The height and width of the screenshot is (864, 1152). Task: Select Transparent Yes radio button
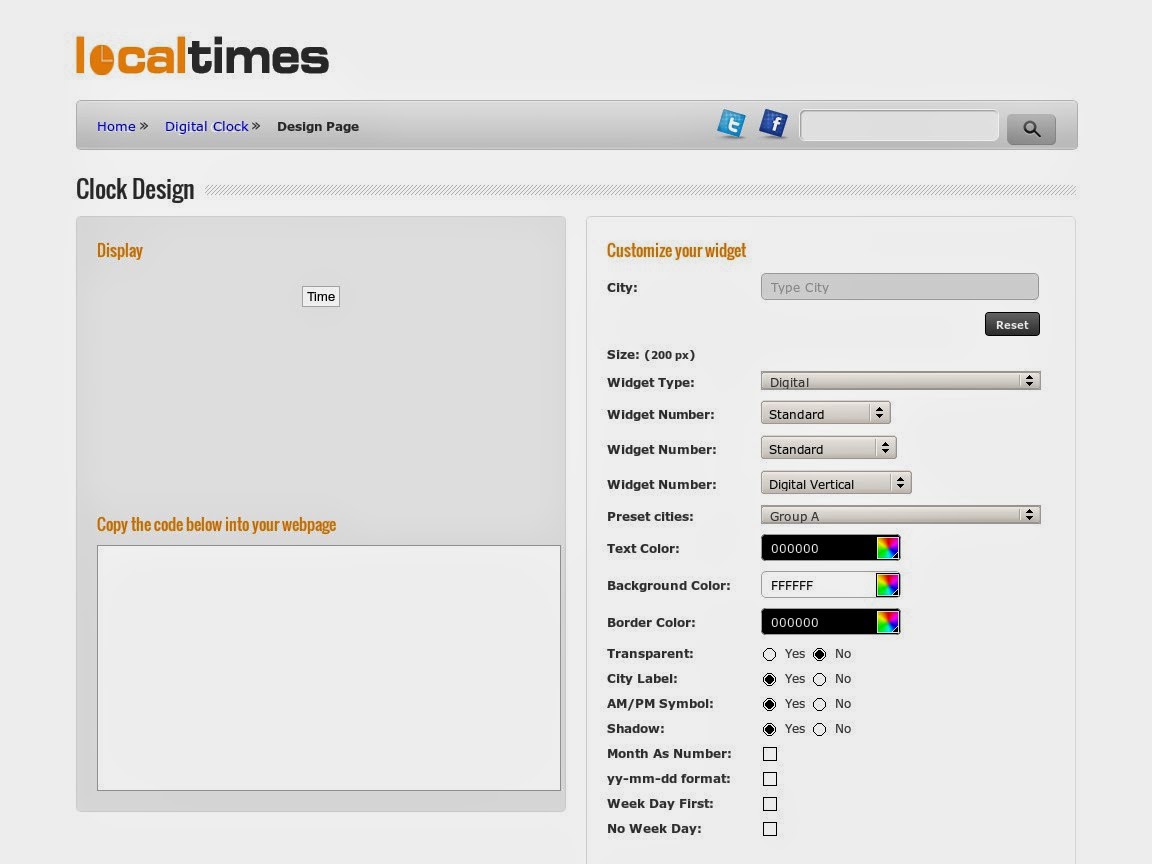pos(769,654)
